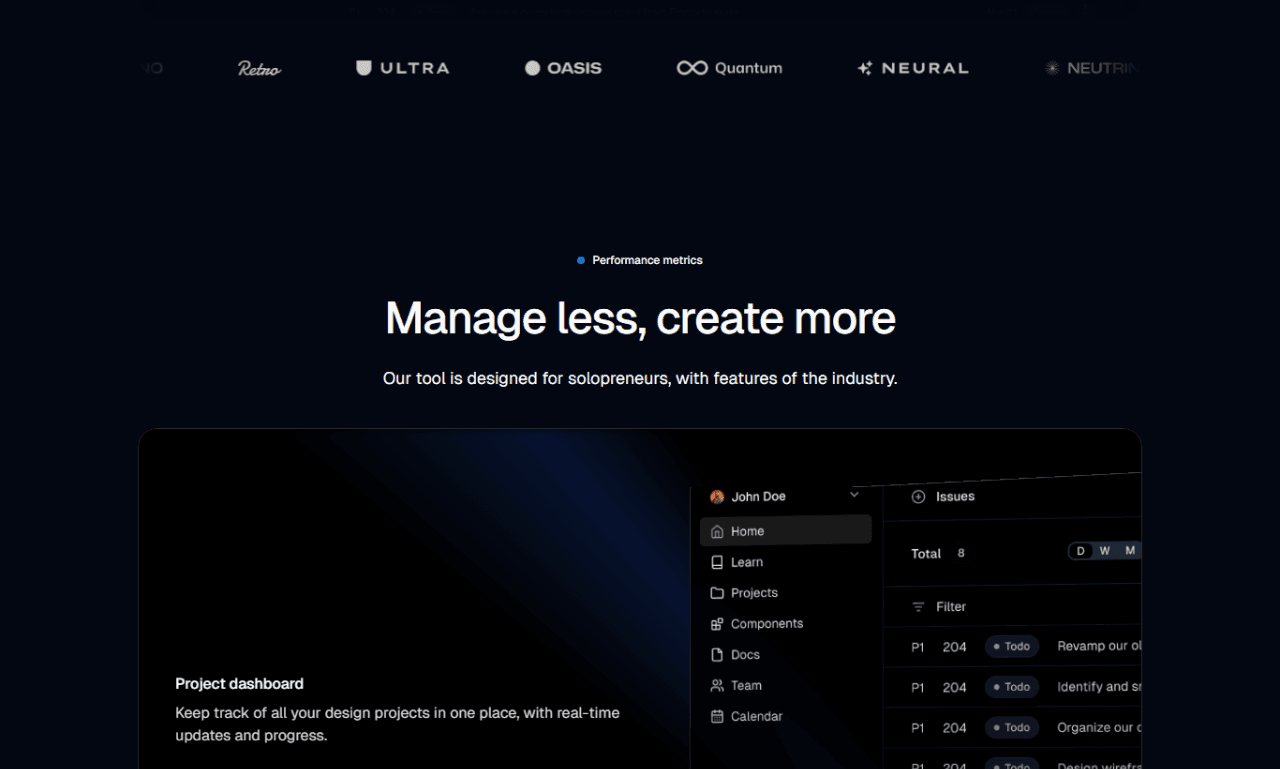
Task: Click the blue dot beside Performance metrics
Action: (x=581, y=260)
